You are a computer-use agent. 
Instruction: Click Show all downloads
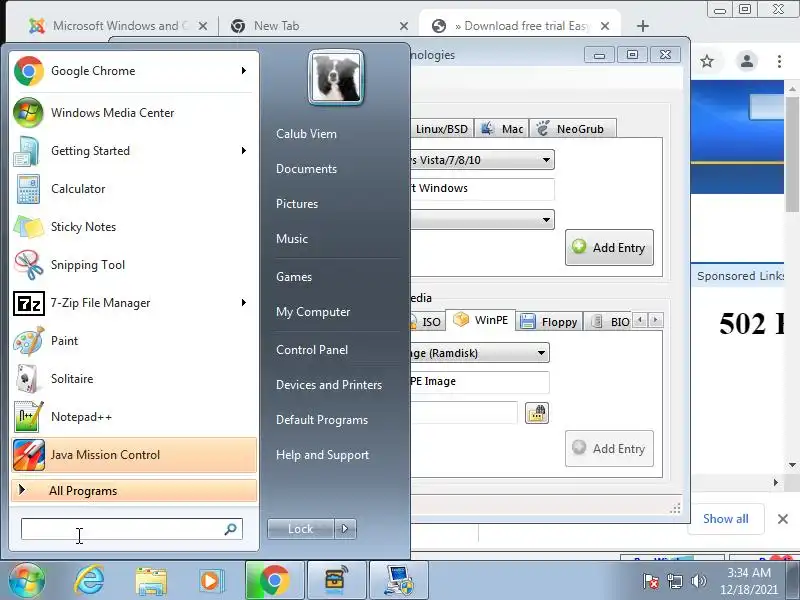coord(726,519)
